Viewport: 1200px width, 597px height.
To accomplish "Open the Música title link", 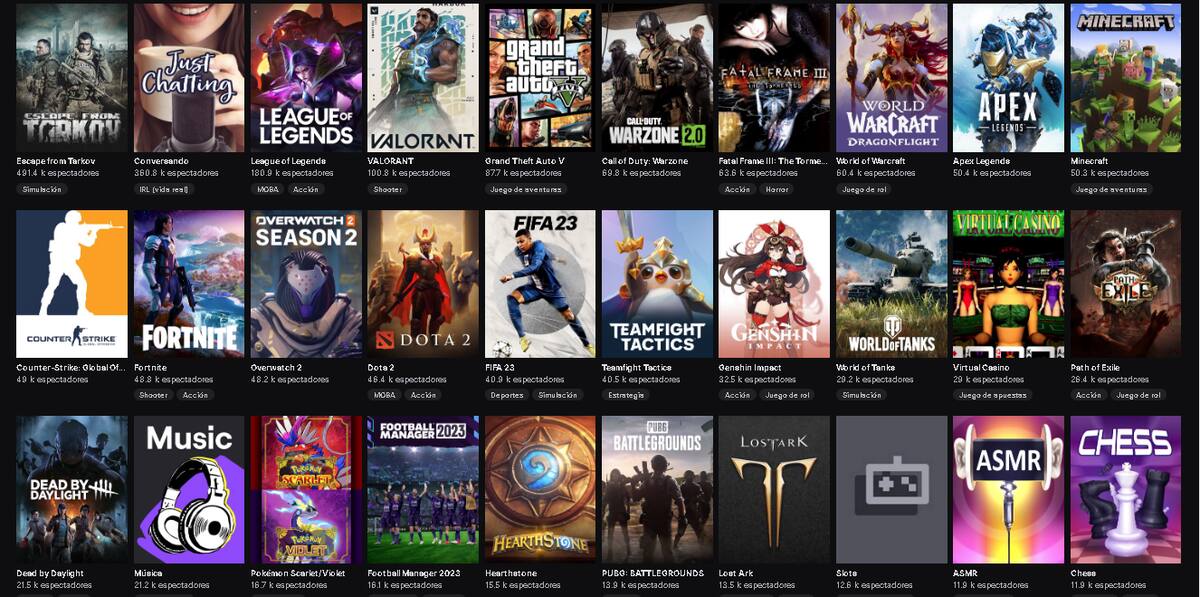I will (149, 573).
